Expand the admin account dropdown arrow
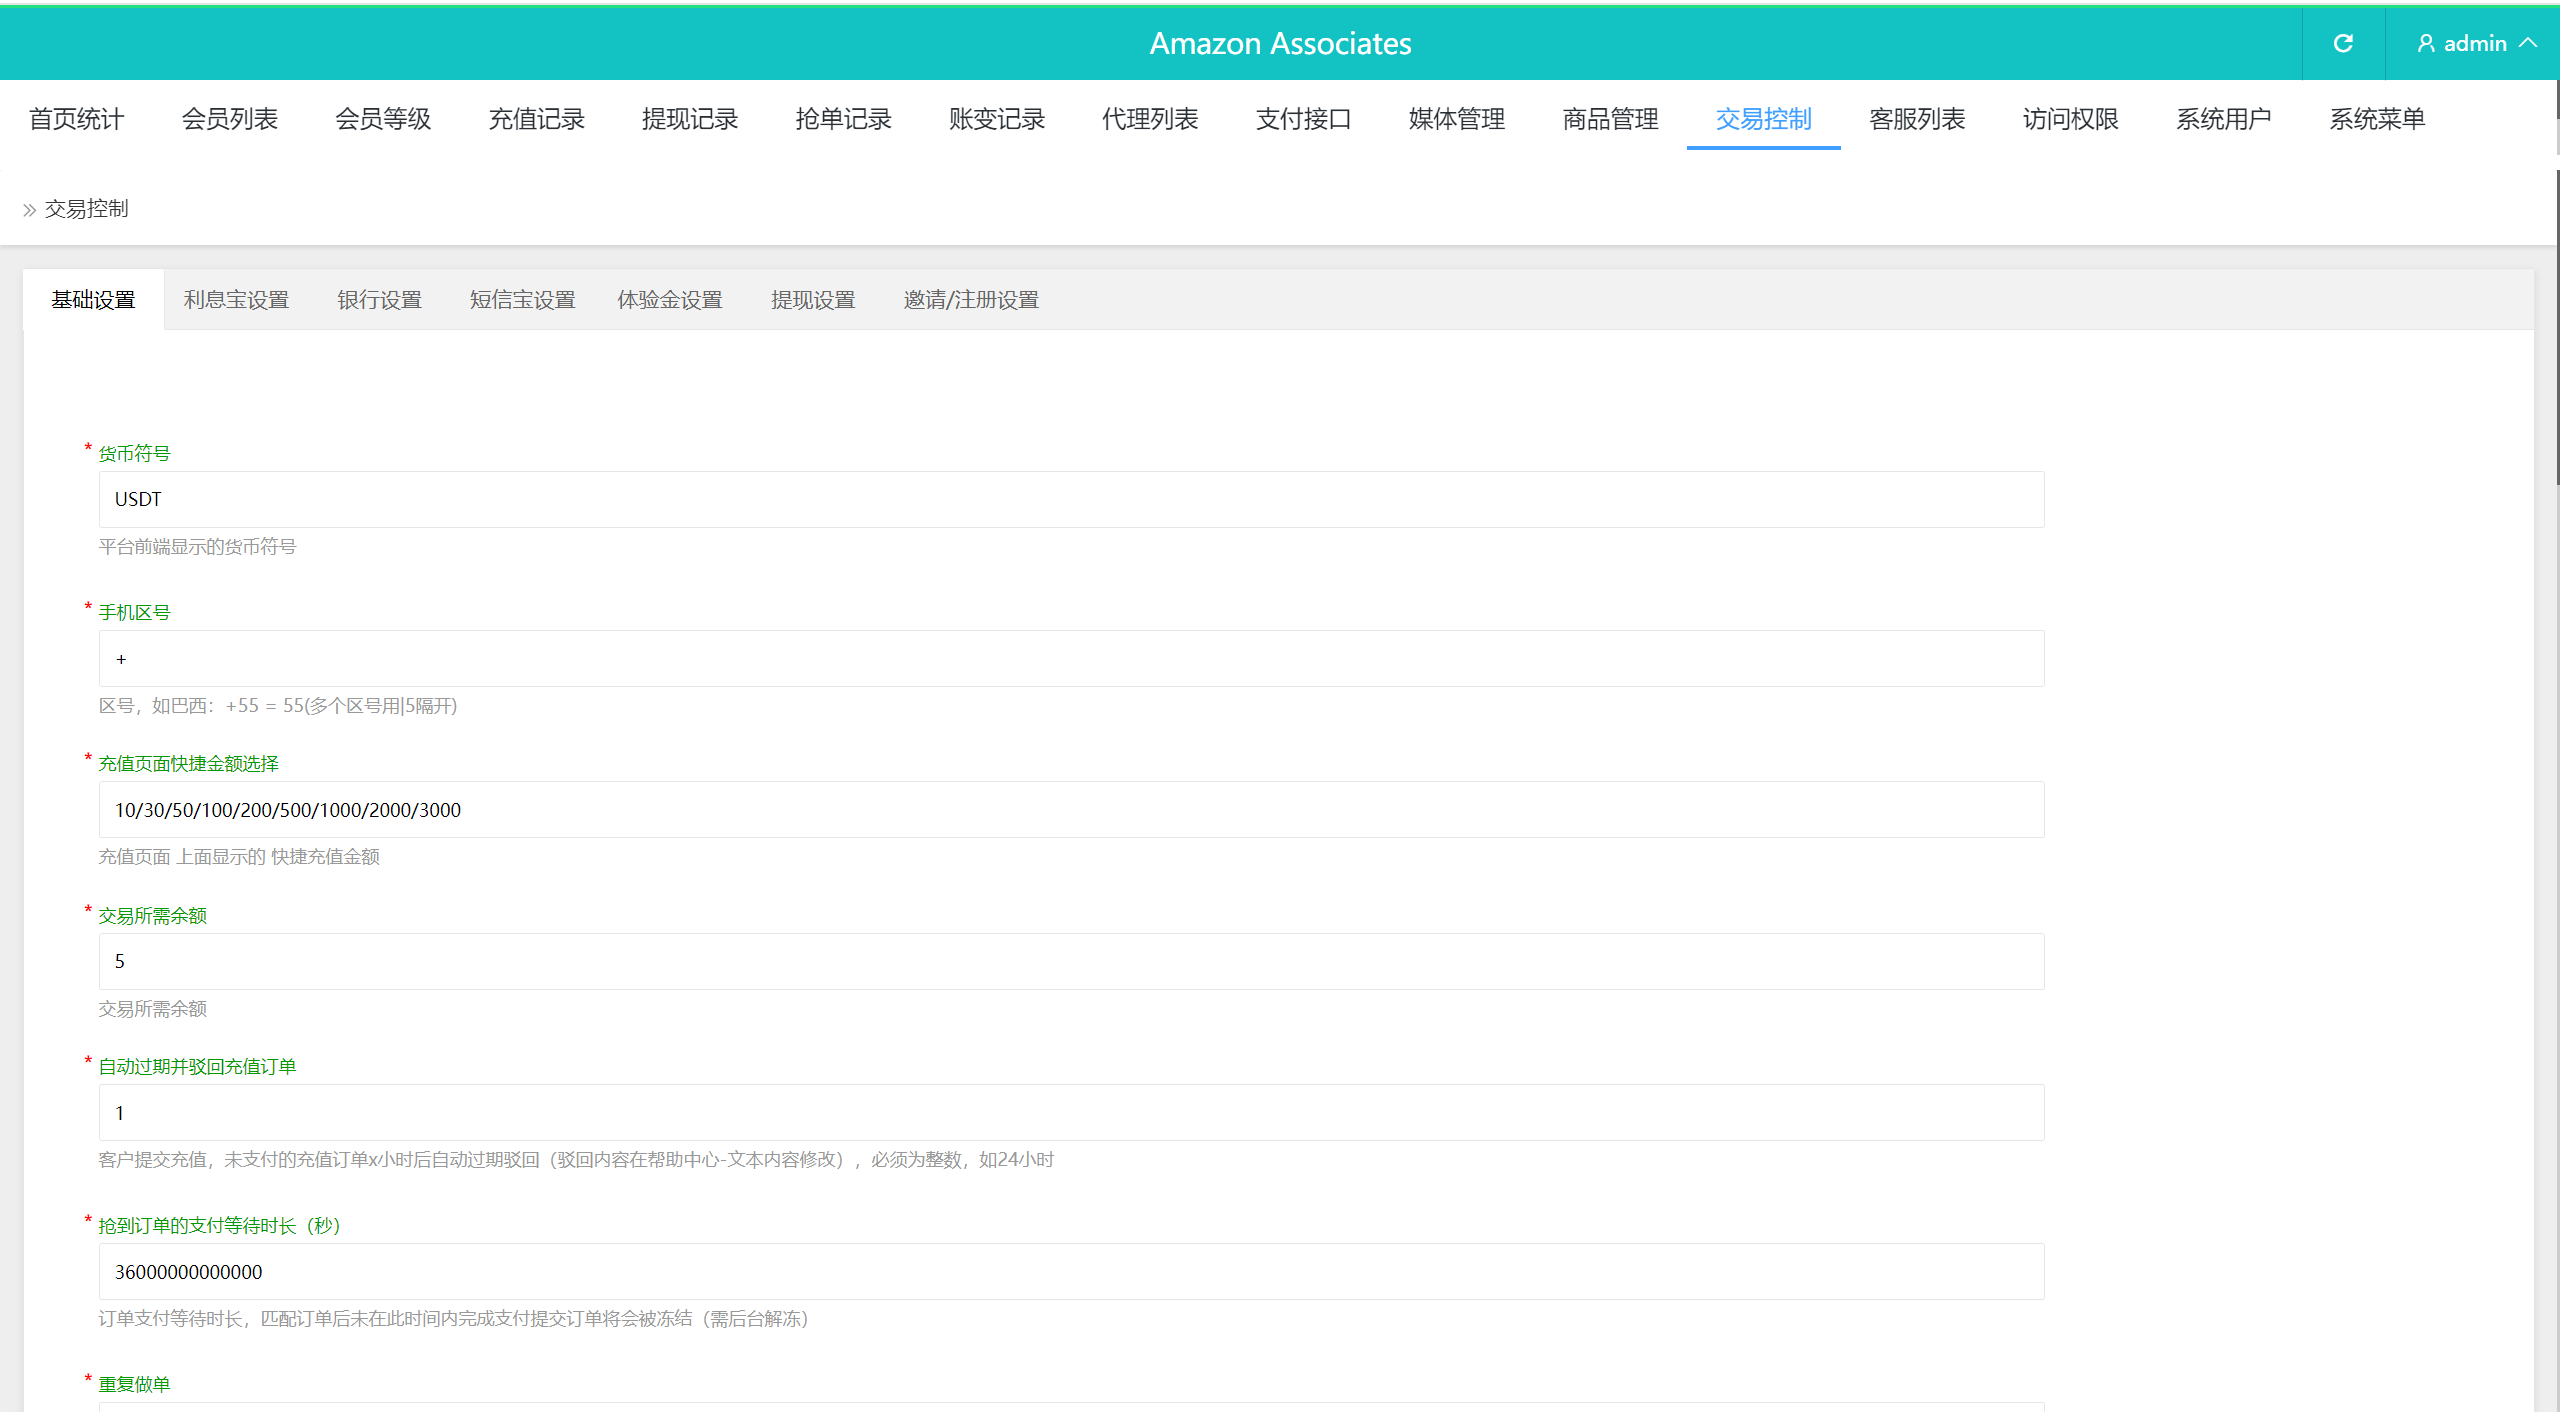This screenshot has height=1412, width=2560. point(2529,43)
